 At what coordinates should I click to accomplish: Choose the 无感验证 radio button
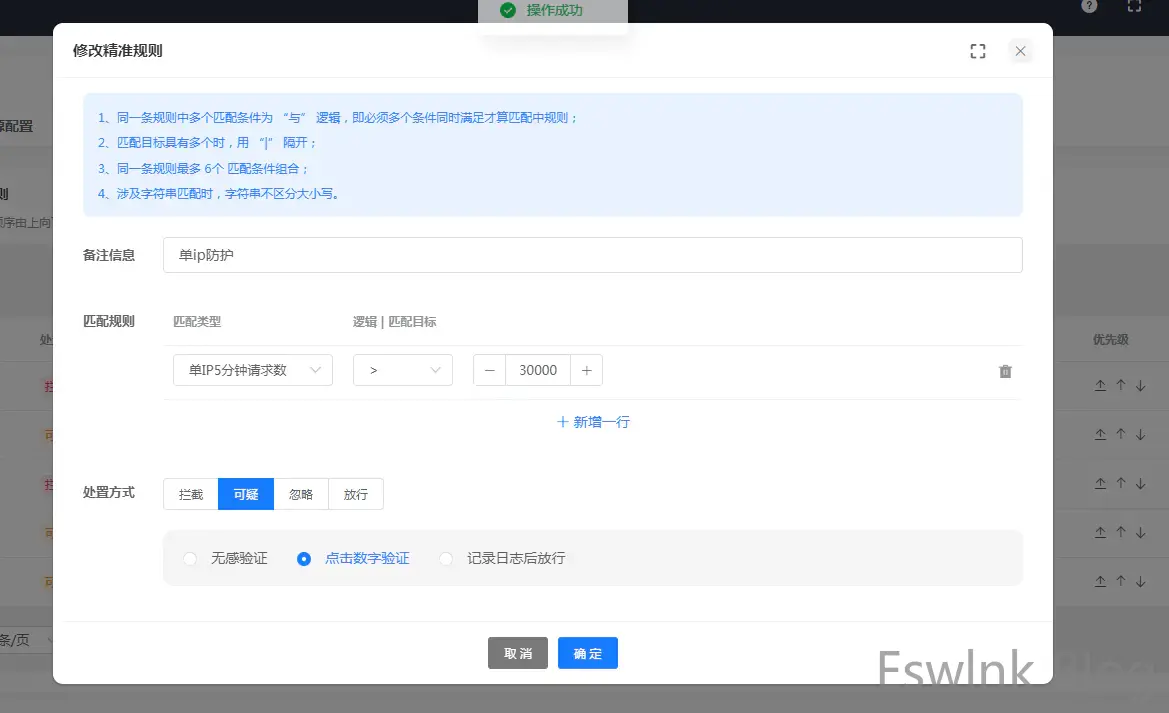click(x=190, y=559)
